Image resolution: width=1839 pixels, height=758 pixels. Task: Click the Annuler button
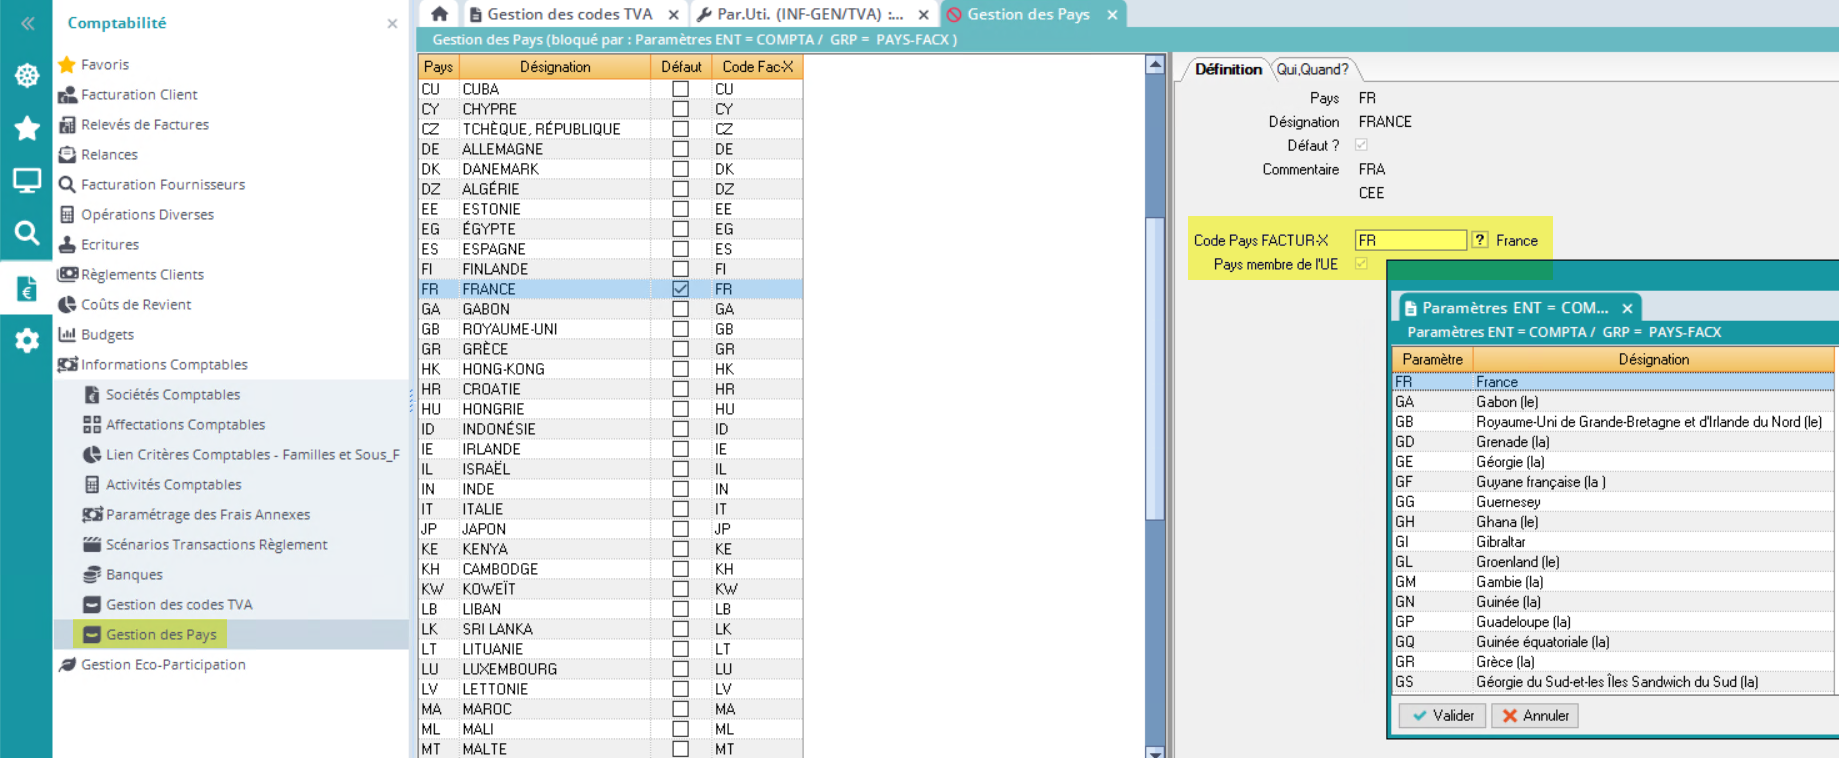click(x=1535, y=716)
